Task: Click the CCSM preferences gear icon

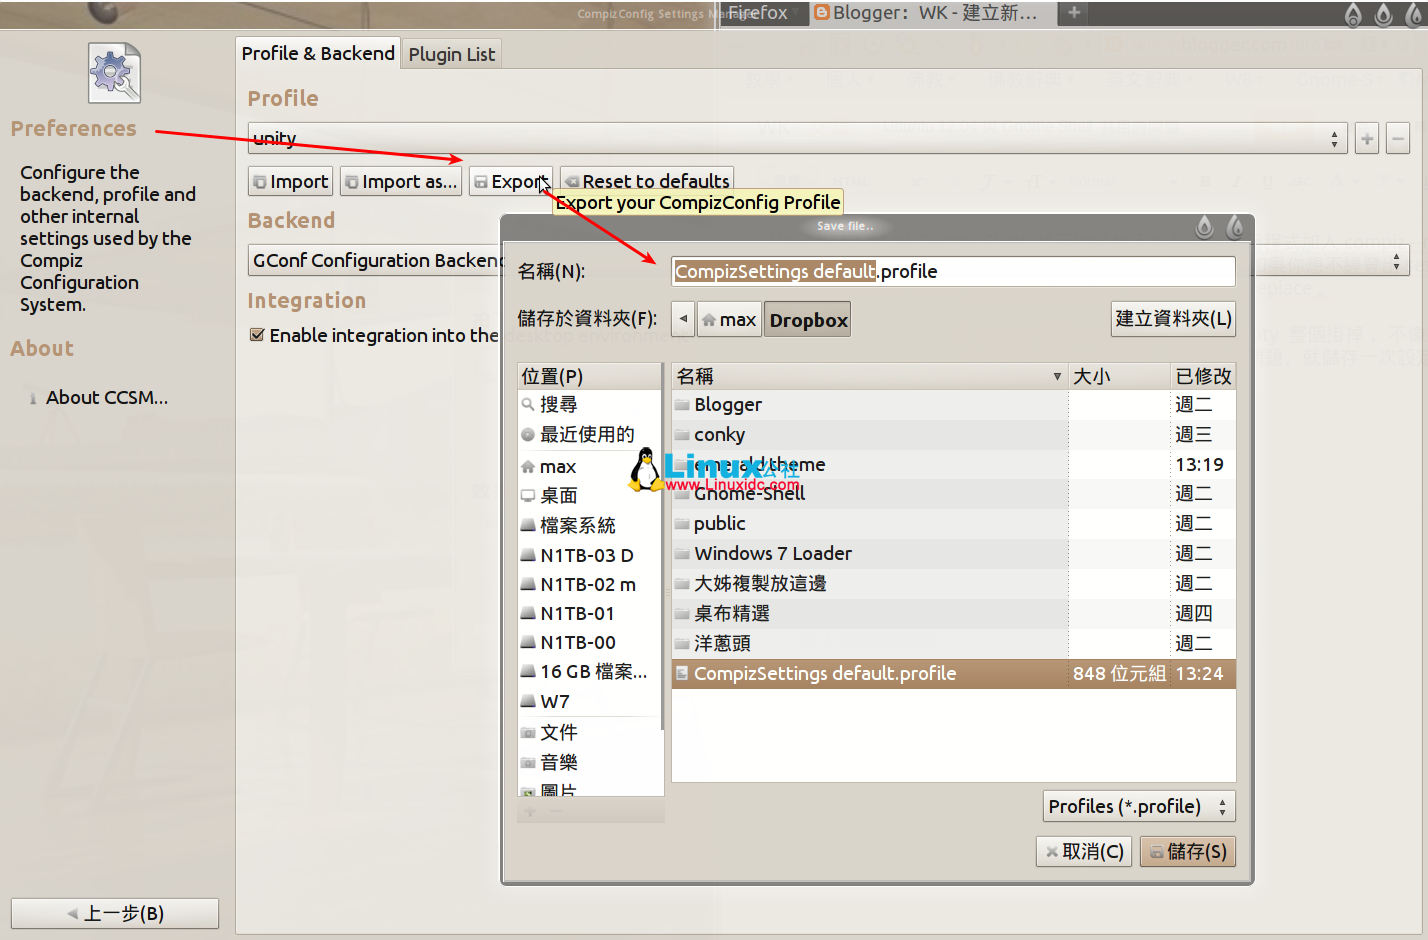Action: [x=114, y=73]
